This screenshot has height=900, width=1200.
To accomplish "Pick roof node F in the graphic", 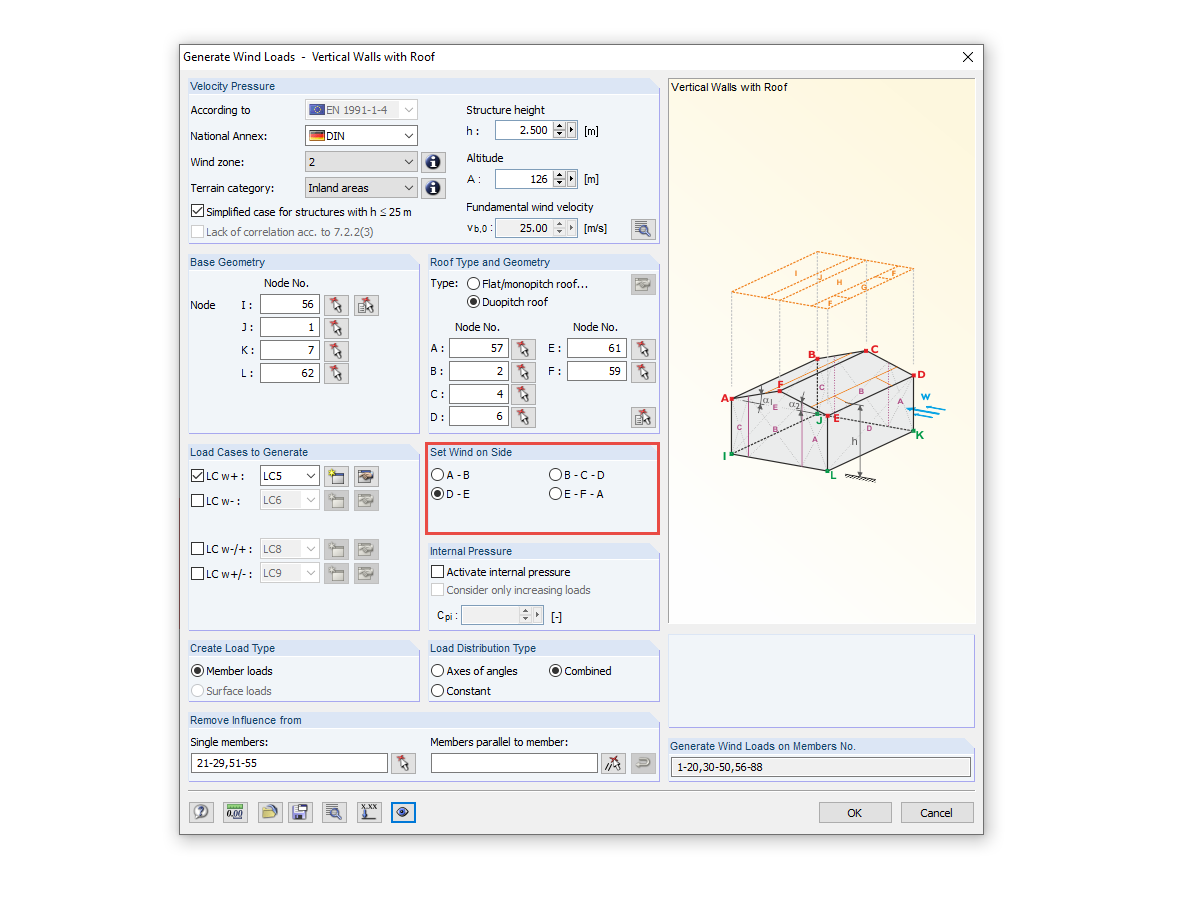I will tap(643, 372).
